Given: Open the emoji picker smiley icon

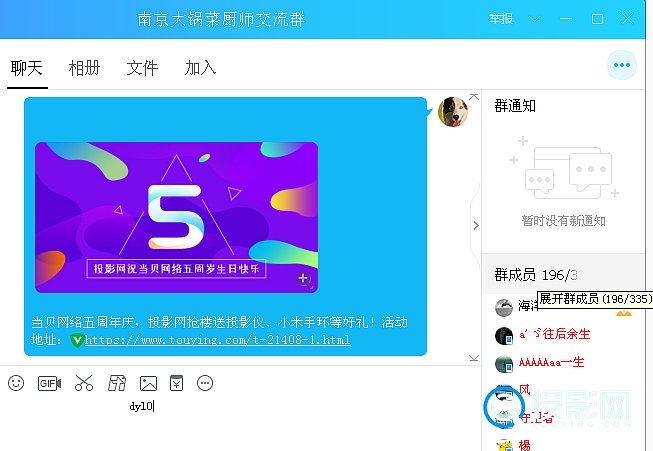Looking at the screenshot, I should [16, 383].
